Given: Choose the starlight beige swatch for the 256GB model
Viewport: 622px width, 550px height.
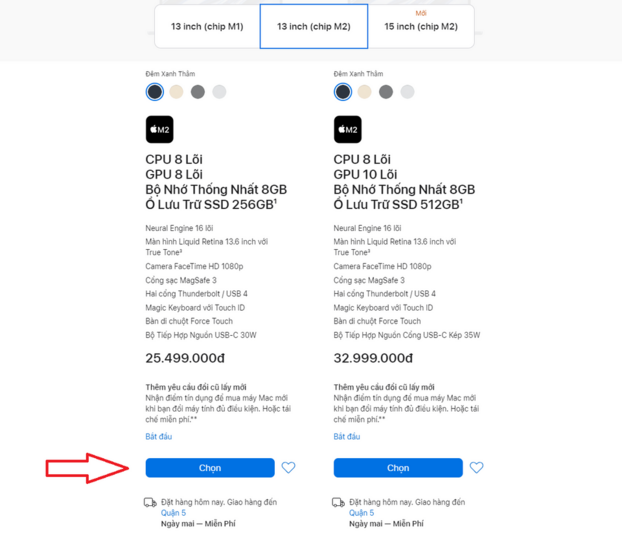Looking at the screenshot, I should pyautogui.click(x=176, y=92).
